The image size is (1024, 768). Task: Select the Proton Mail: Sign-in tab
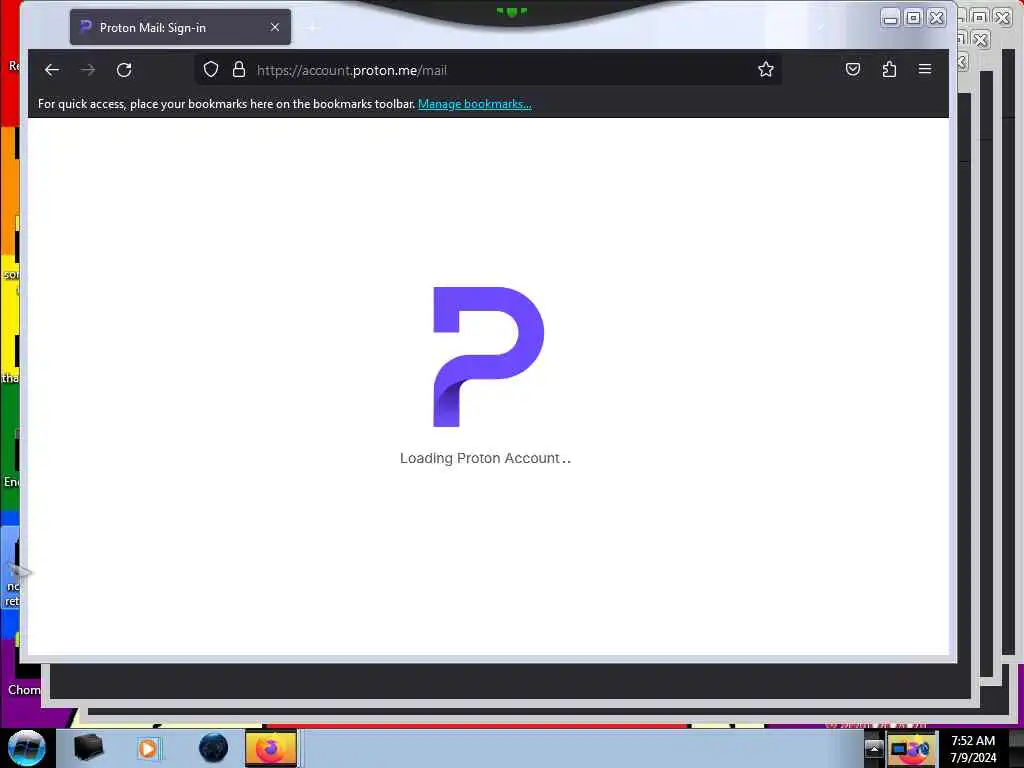[x=180, y=27]
